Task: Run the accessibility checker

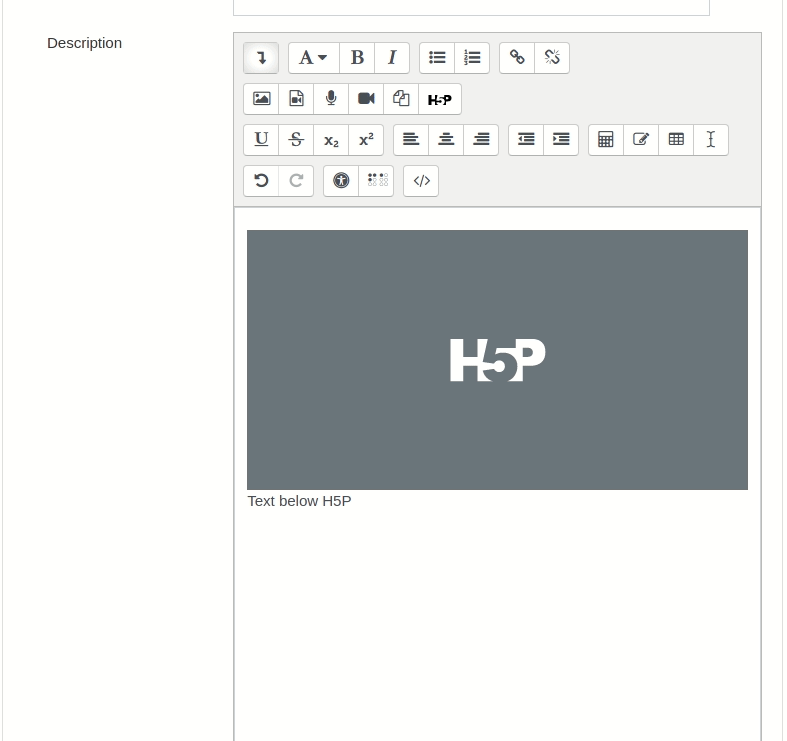Action: pyautogui.click(x=341, y=181)
